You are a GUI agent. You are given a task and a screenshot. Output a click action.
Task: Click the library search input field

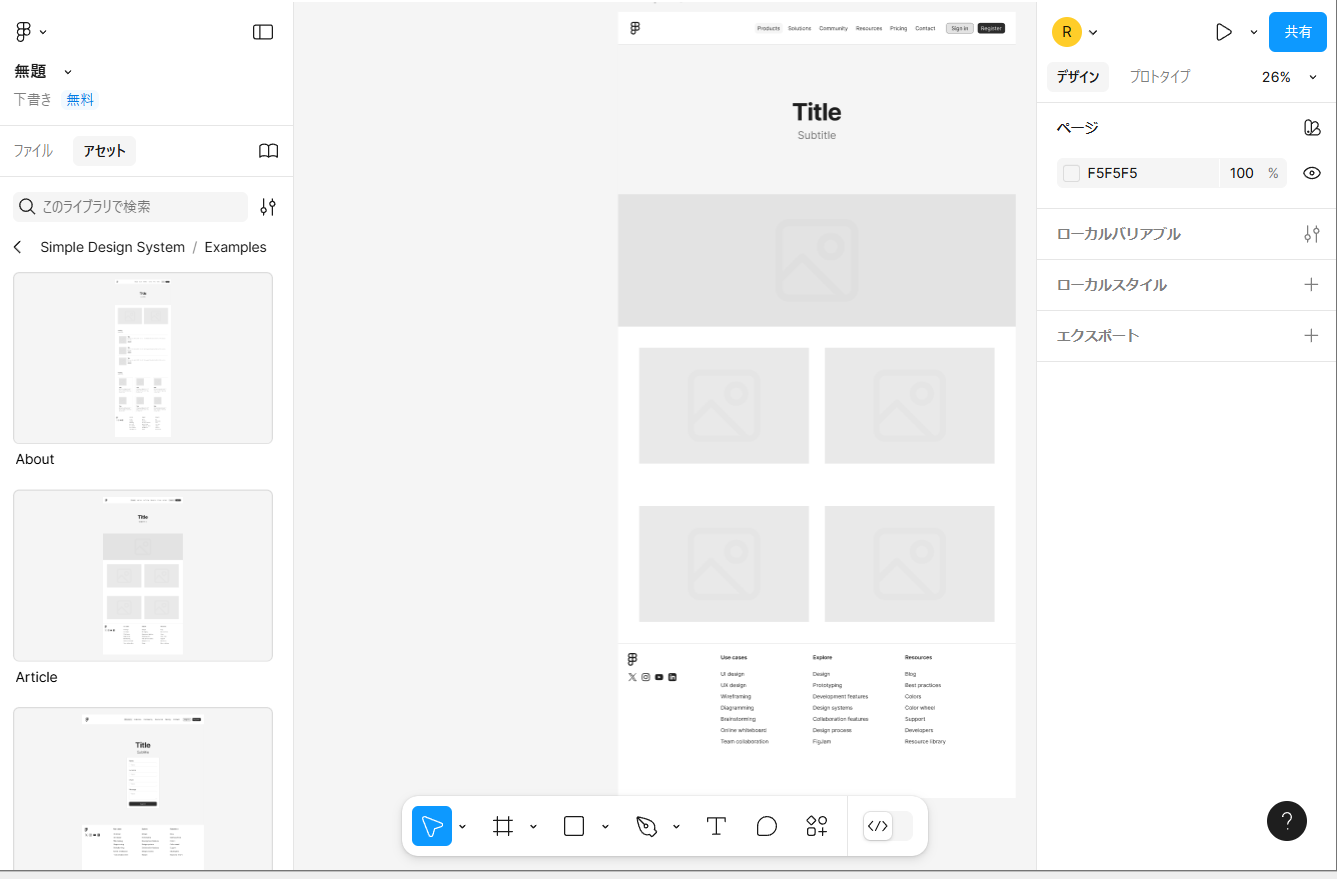coord(130,207)
